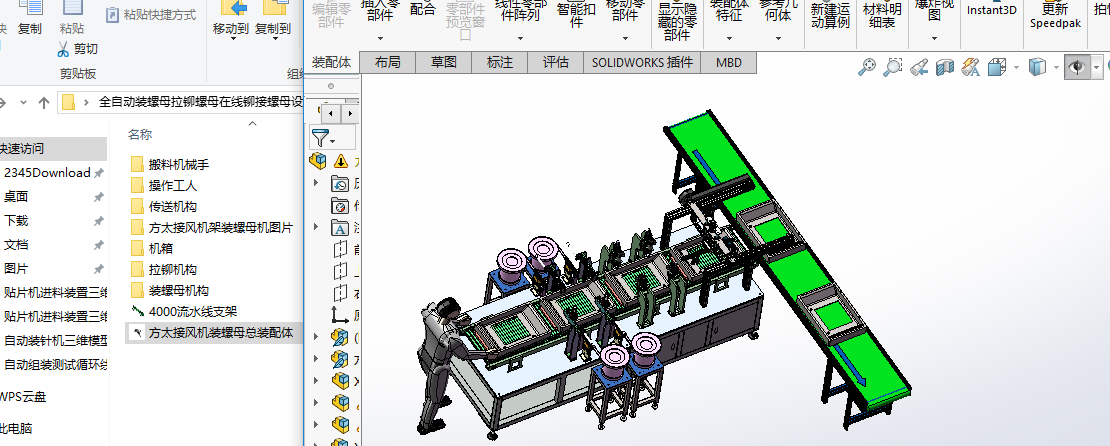Image resolution: width=1110 pixels, height=446 pixels.
Task: Open the 爆炸视图 dropdown arrow
Action: (x=934, y=38)
